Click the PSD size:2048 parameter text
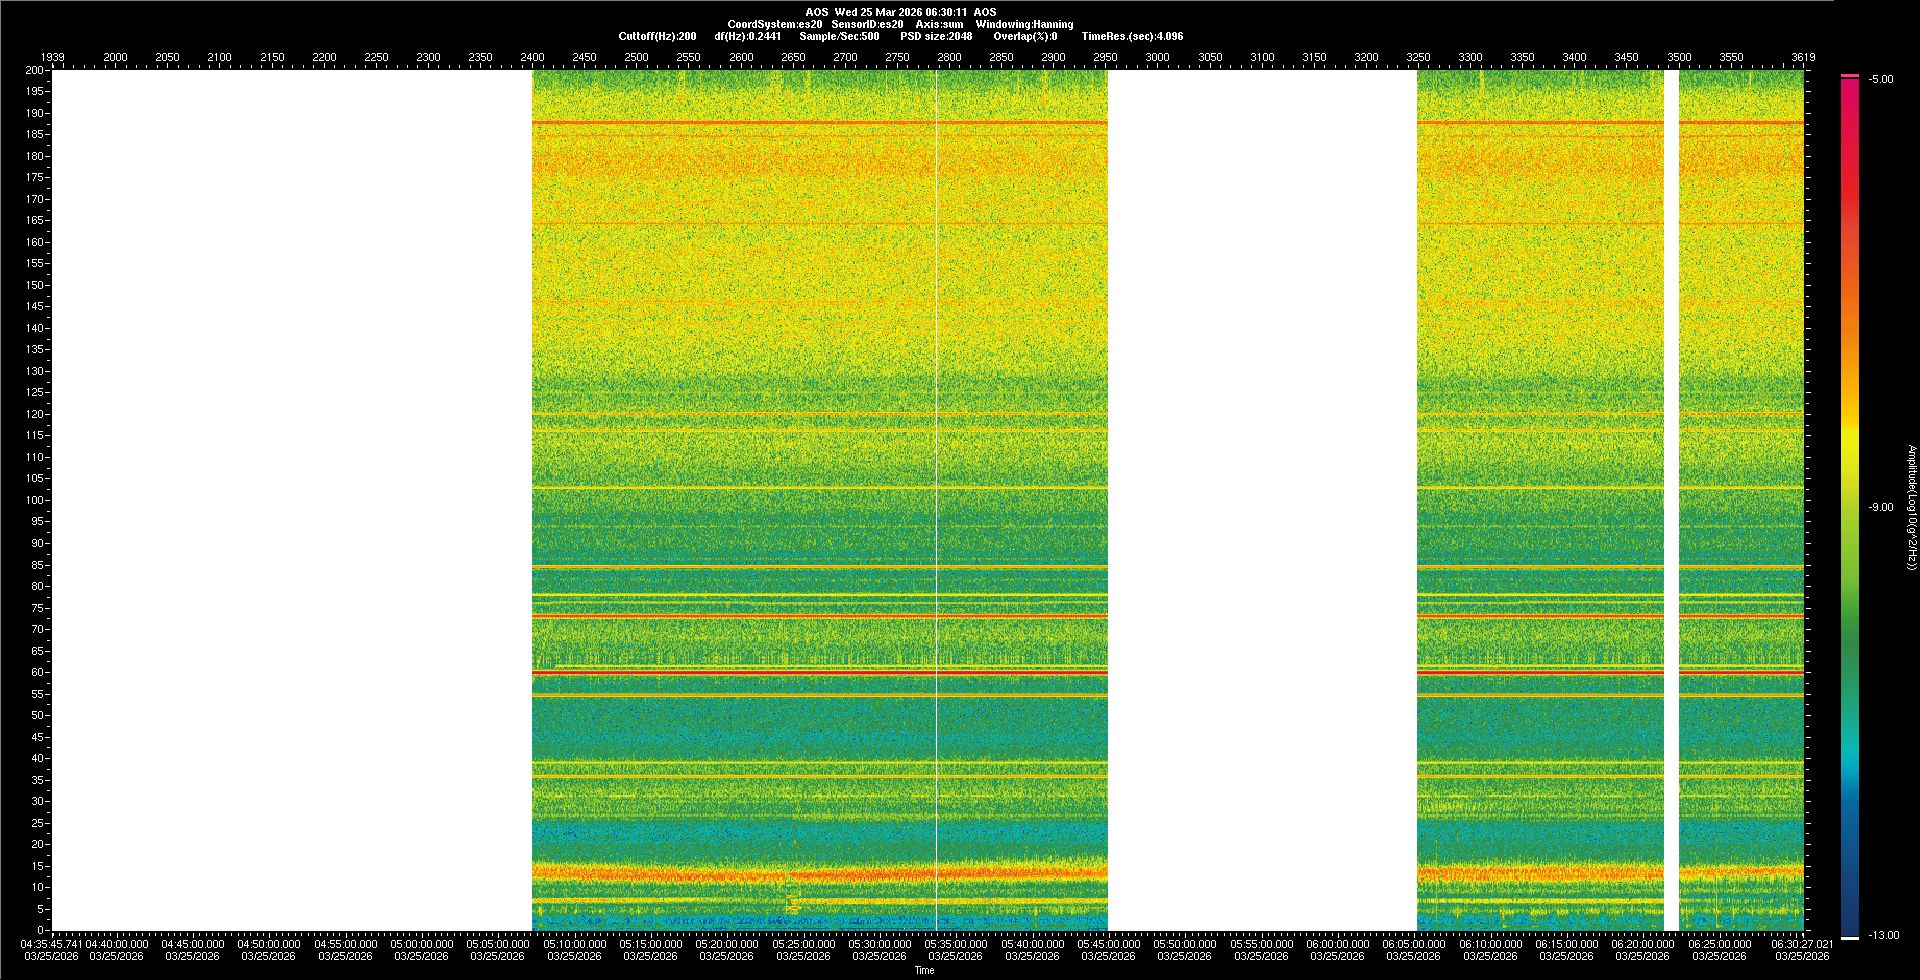 point(936,36)
